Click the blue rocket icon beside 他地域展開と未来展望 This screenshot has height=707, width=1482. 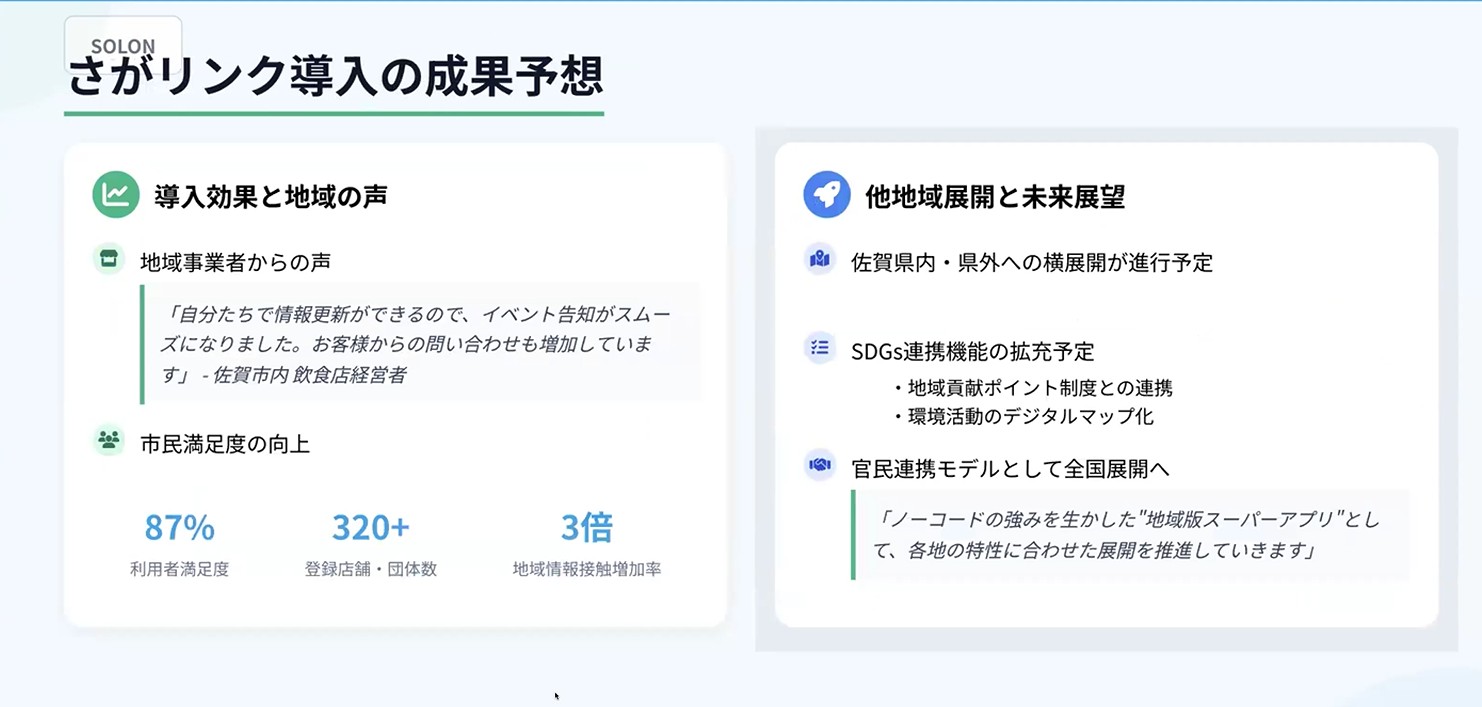coord(826,195)
